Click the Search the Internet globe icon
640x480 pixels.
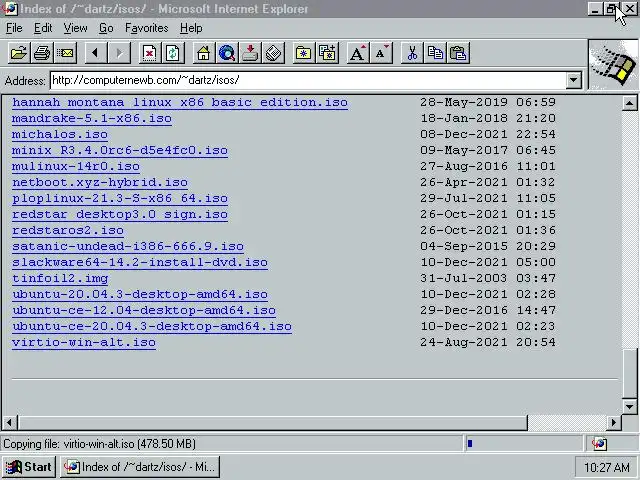[x=227, y=53]
